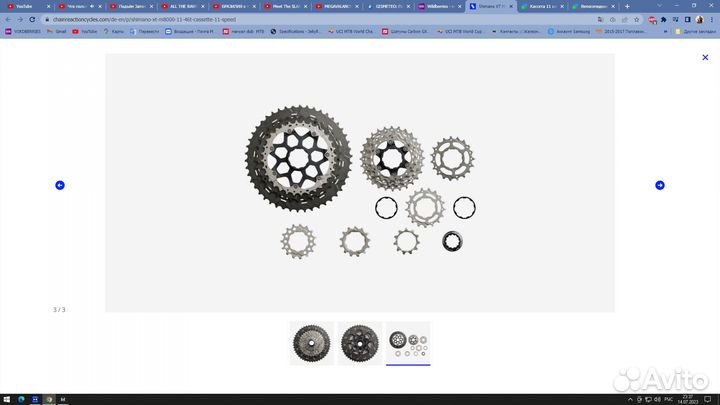Open the volume tray icon

657,399
